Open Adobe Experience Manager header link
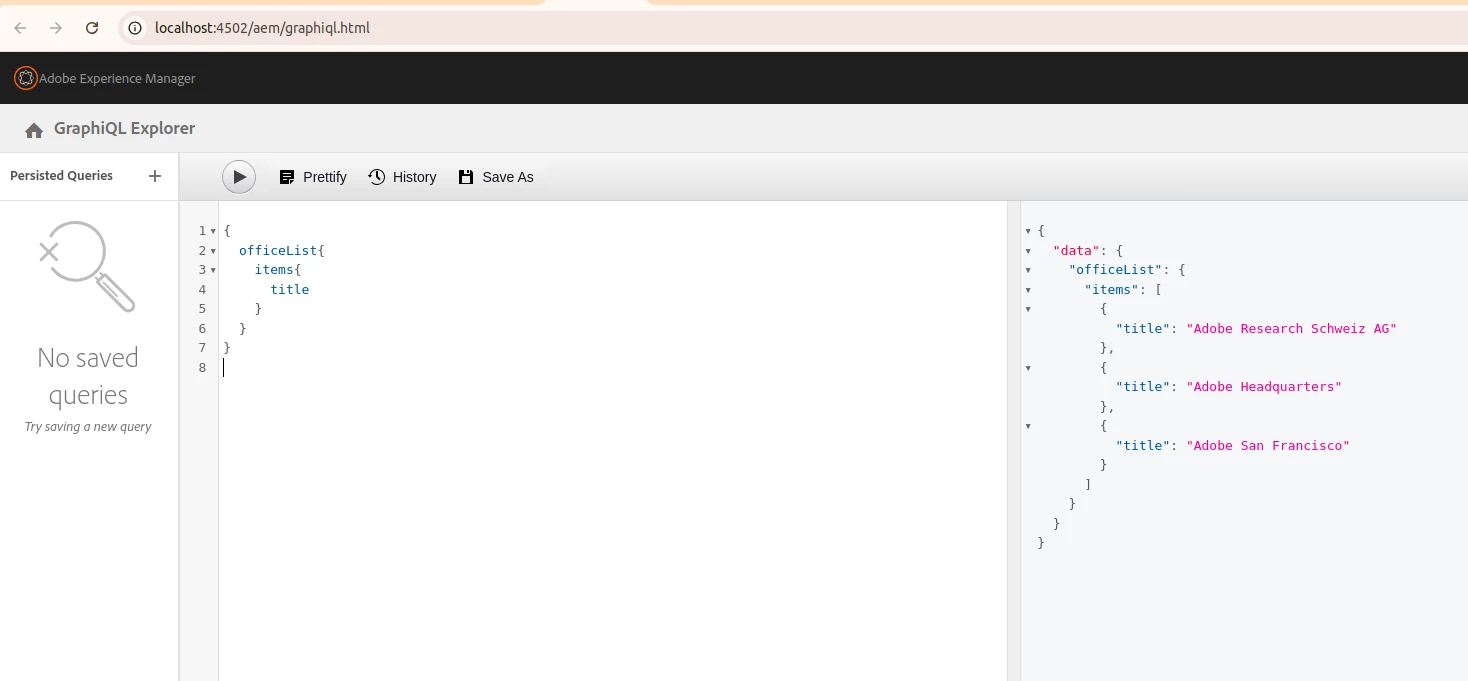 tap(117, 78)
